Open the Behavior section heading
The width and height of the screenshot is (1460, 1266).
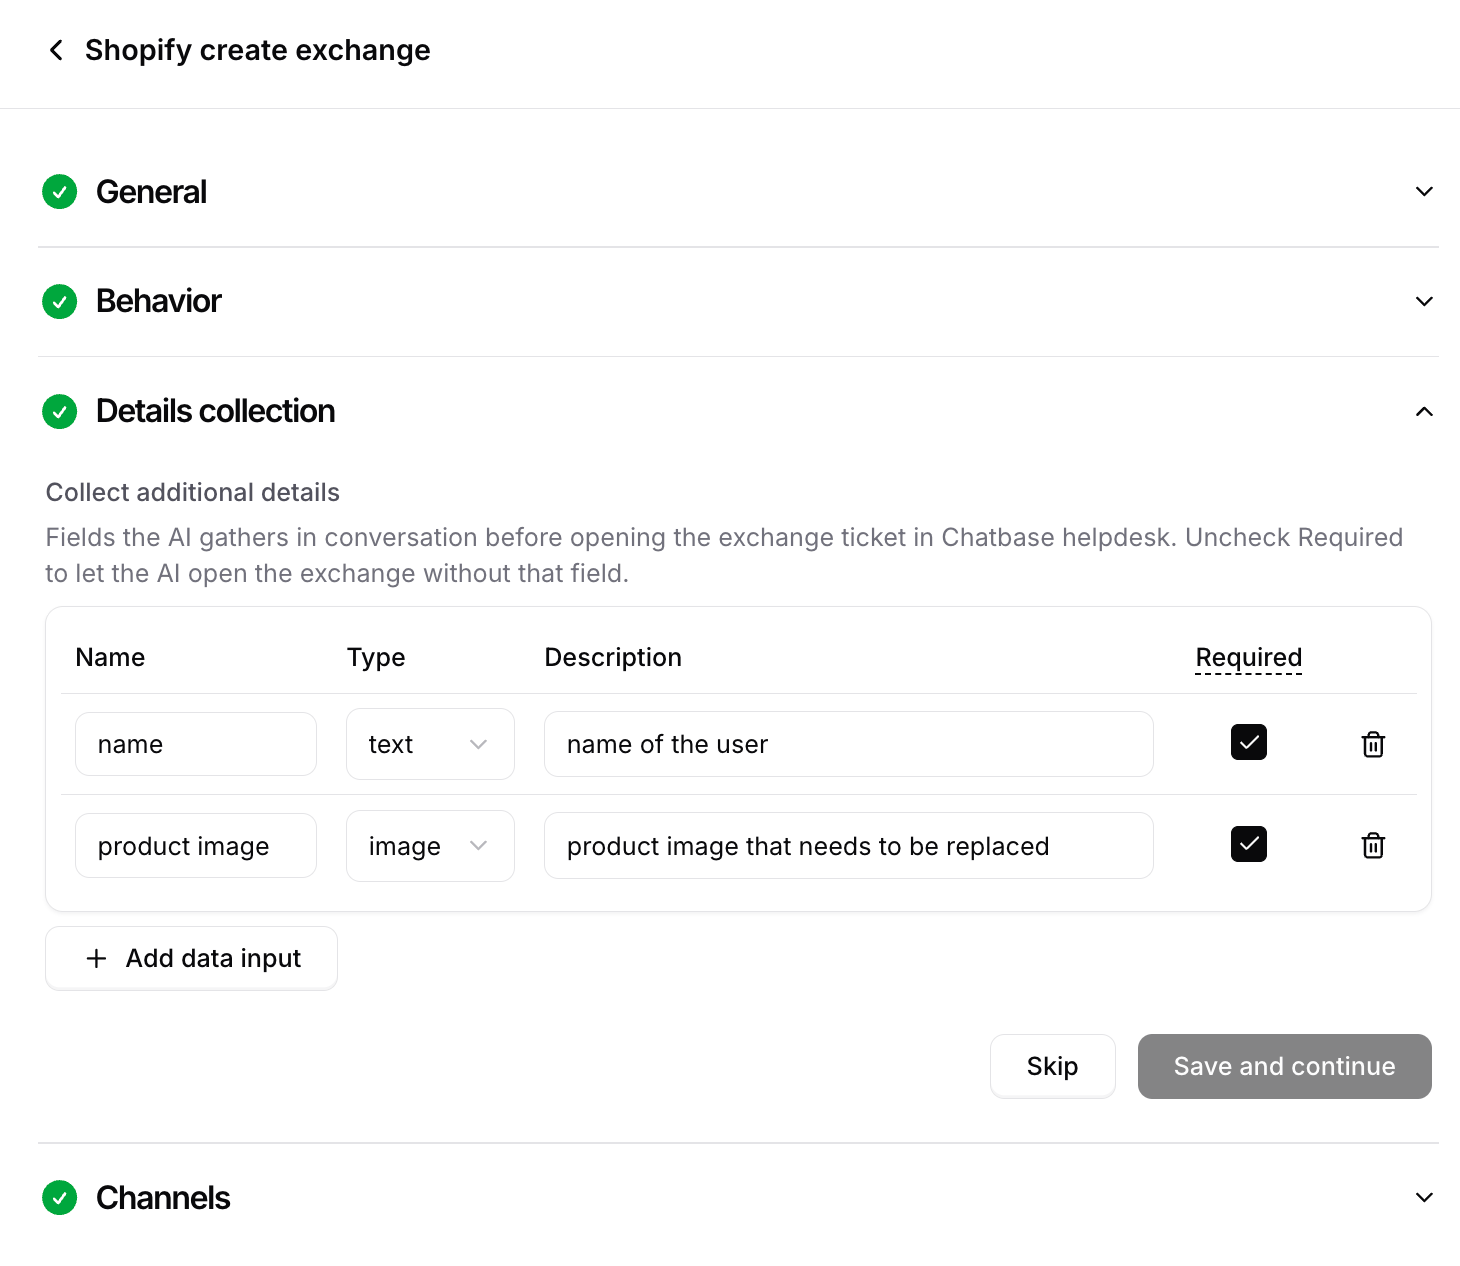click(158, 301)
